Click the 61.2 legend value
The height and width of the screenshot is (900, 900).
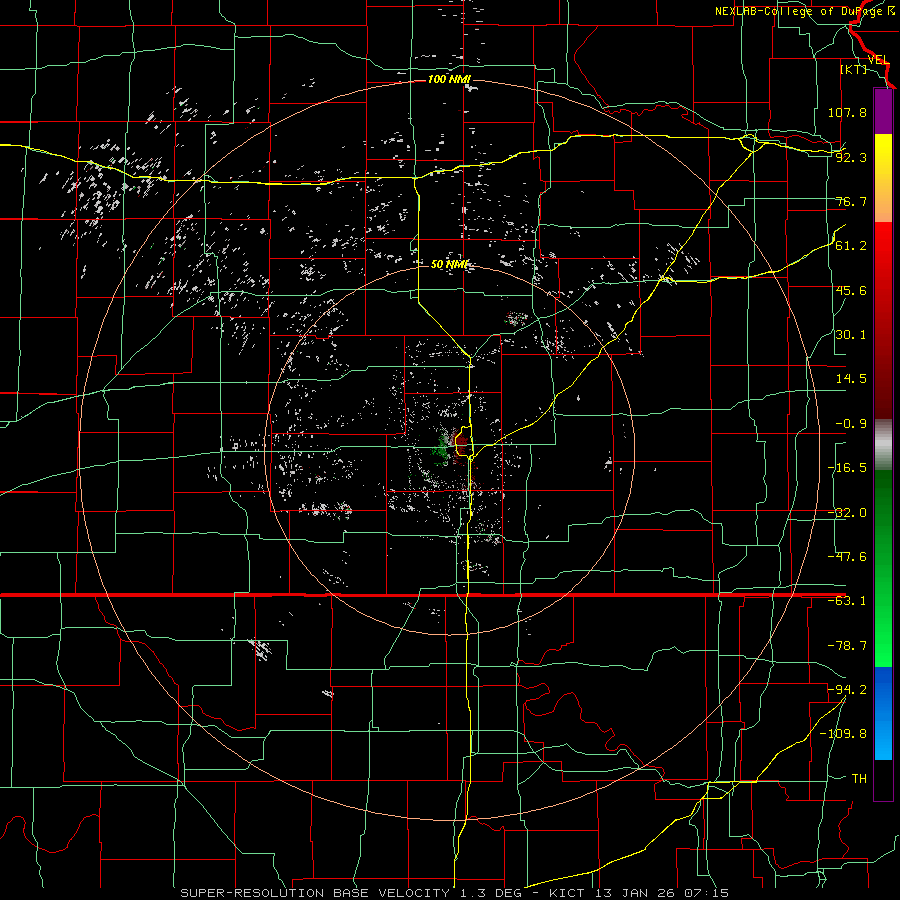coord(851,246)
